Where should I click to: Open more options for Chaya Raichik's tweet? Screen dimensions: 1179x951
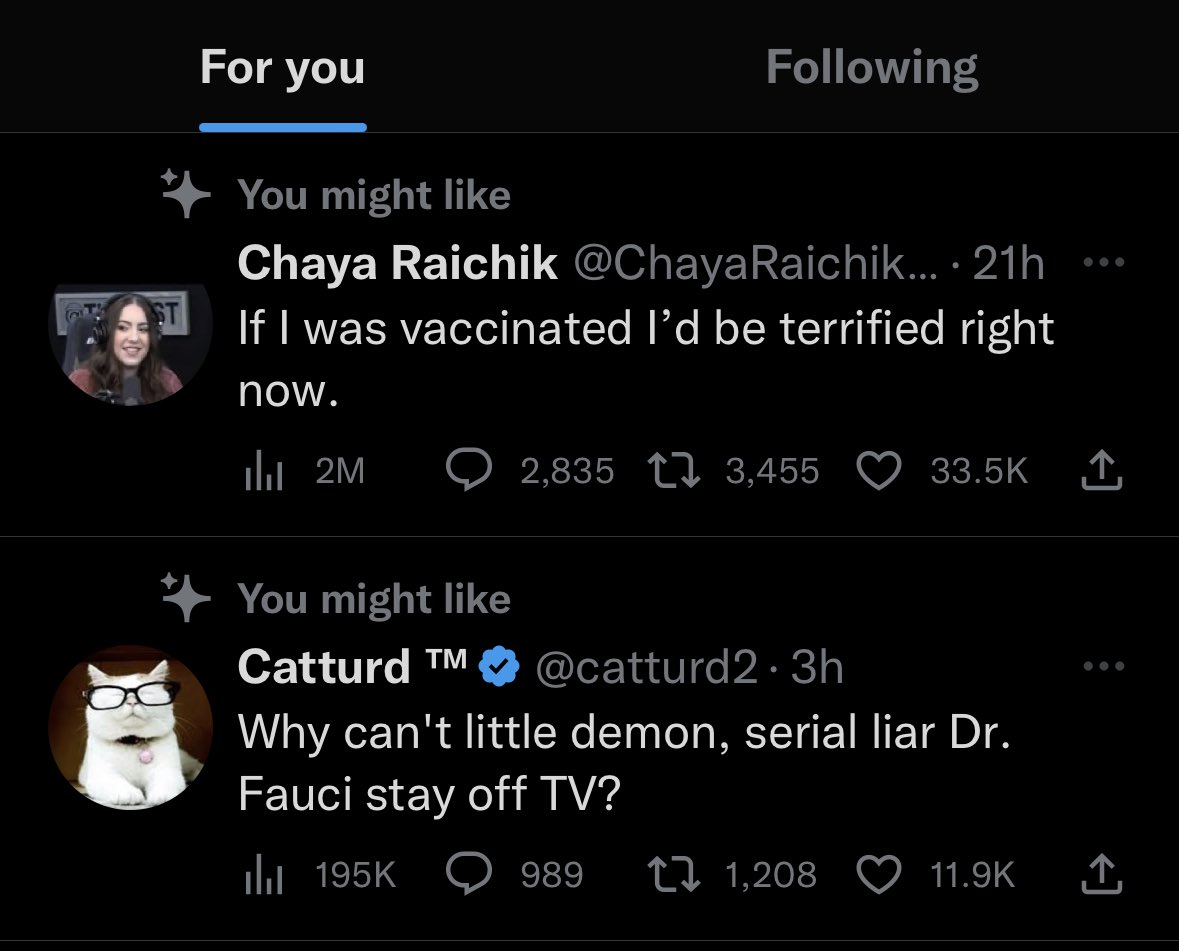[x=1104, y=264]
